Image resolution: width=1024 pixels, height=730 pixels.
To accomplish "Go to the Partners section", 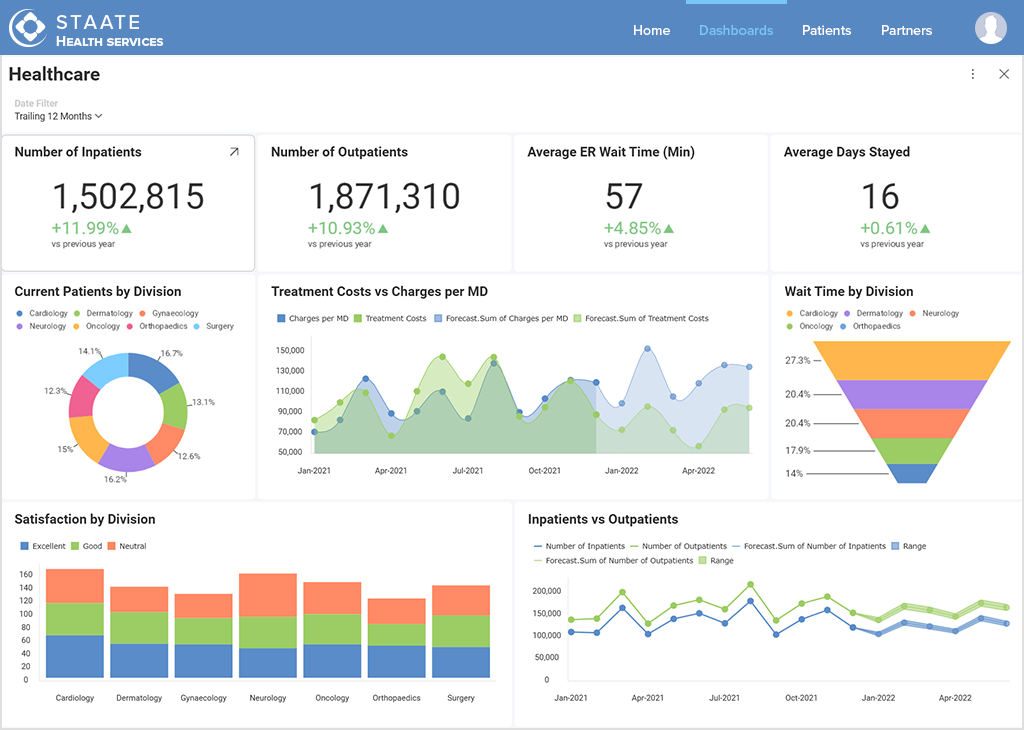I will pos(906,30).
